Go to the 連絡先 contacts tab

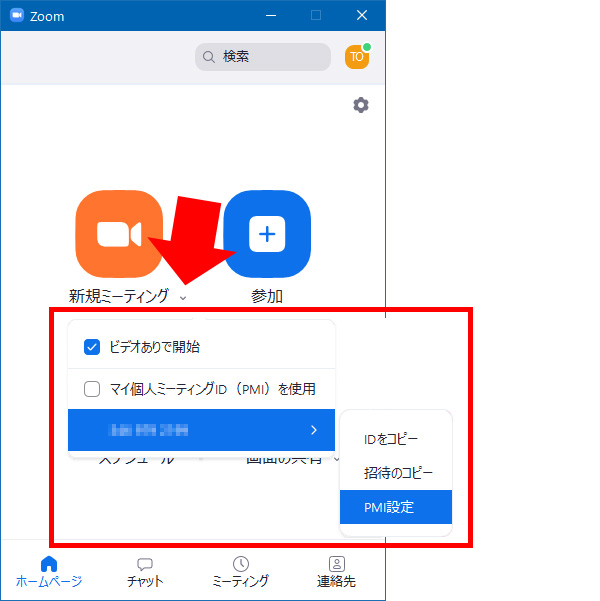pos(336,572)
